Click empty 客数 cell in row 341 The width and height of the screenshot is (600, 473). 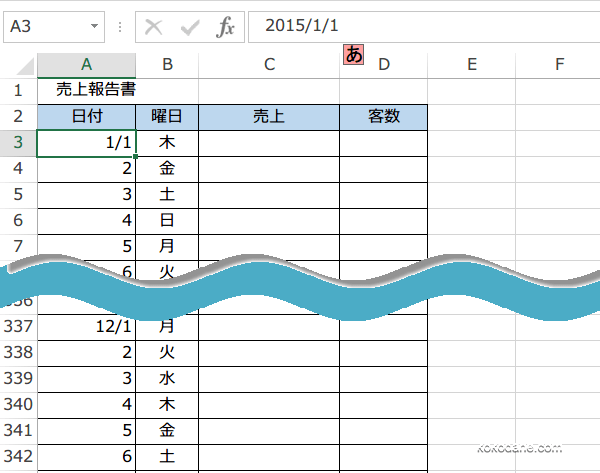coord(384,431)
